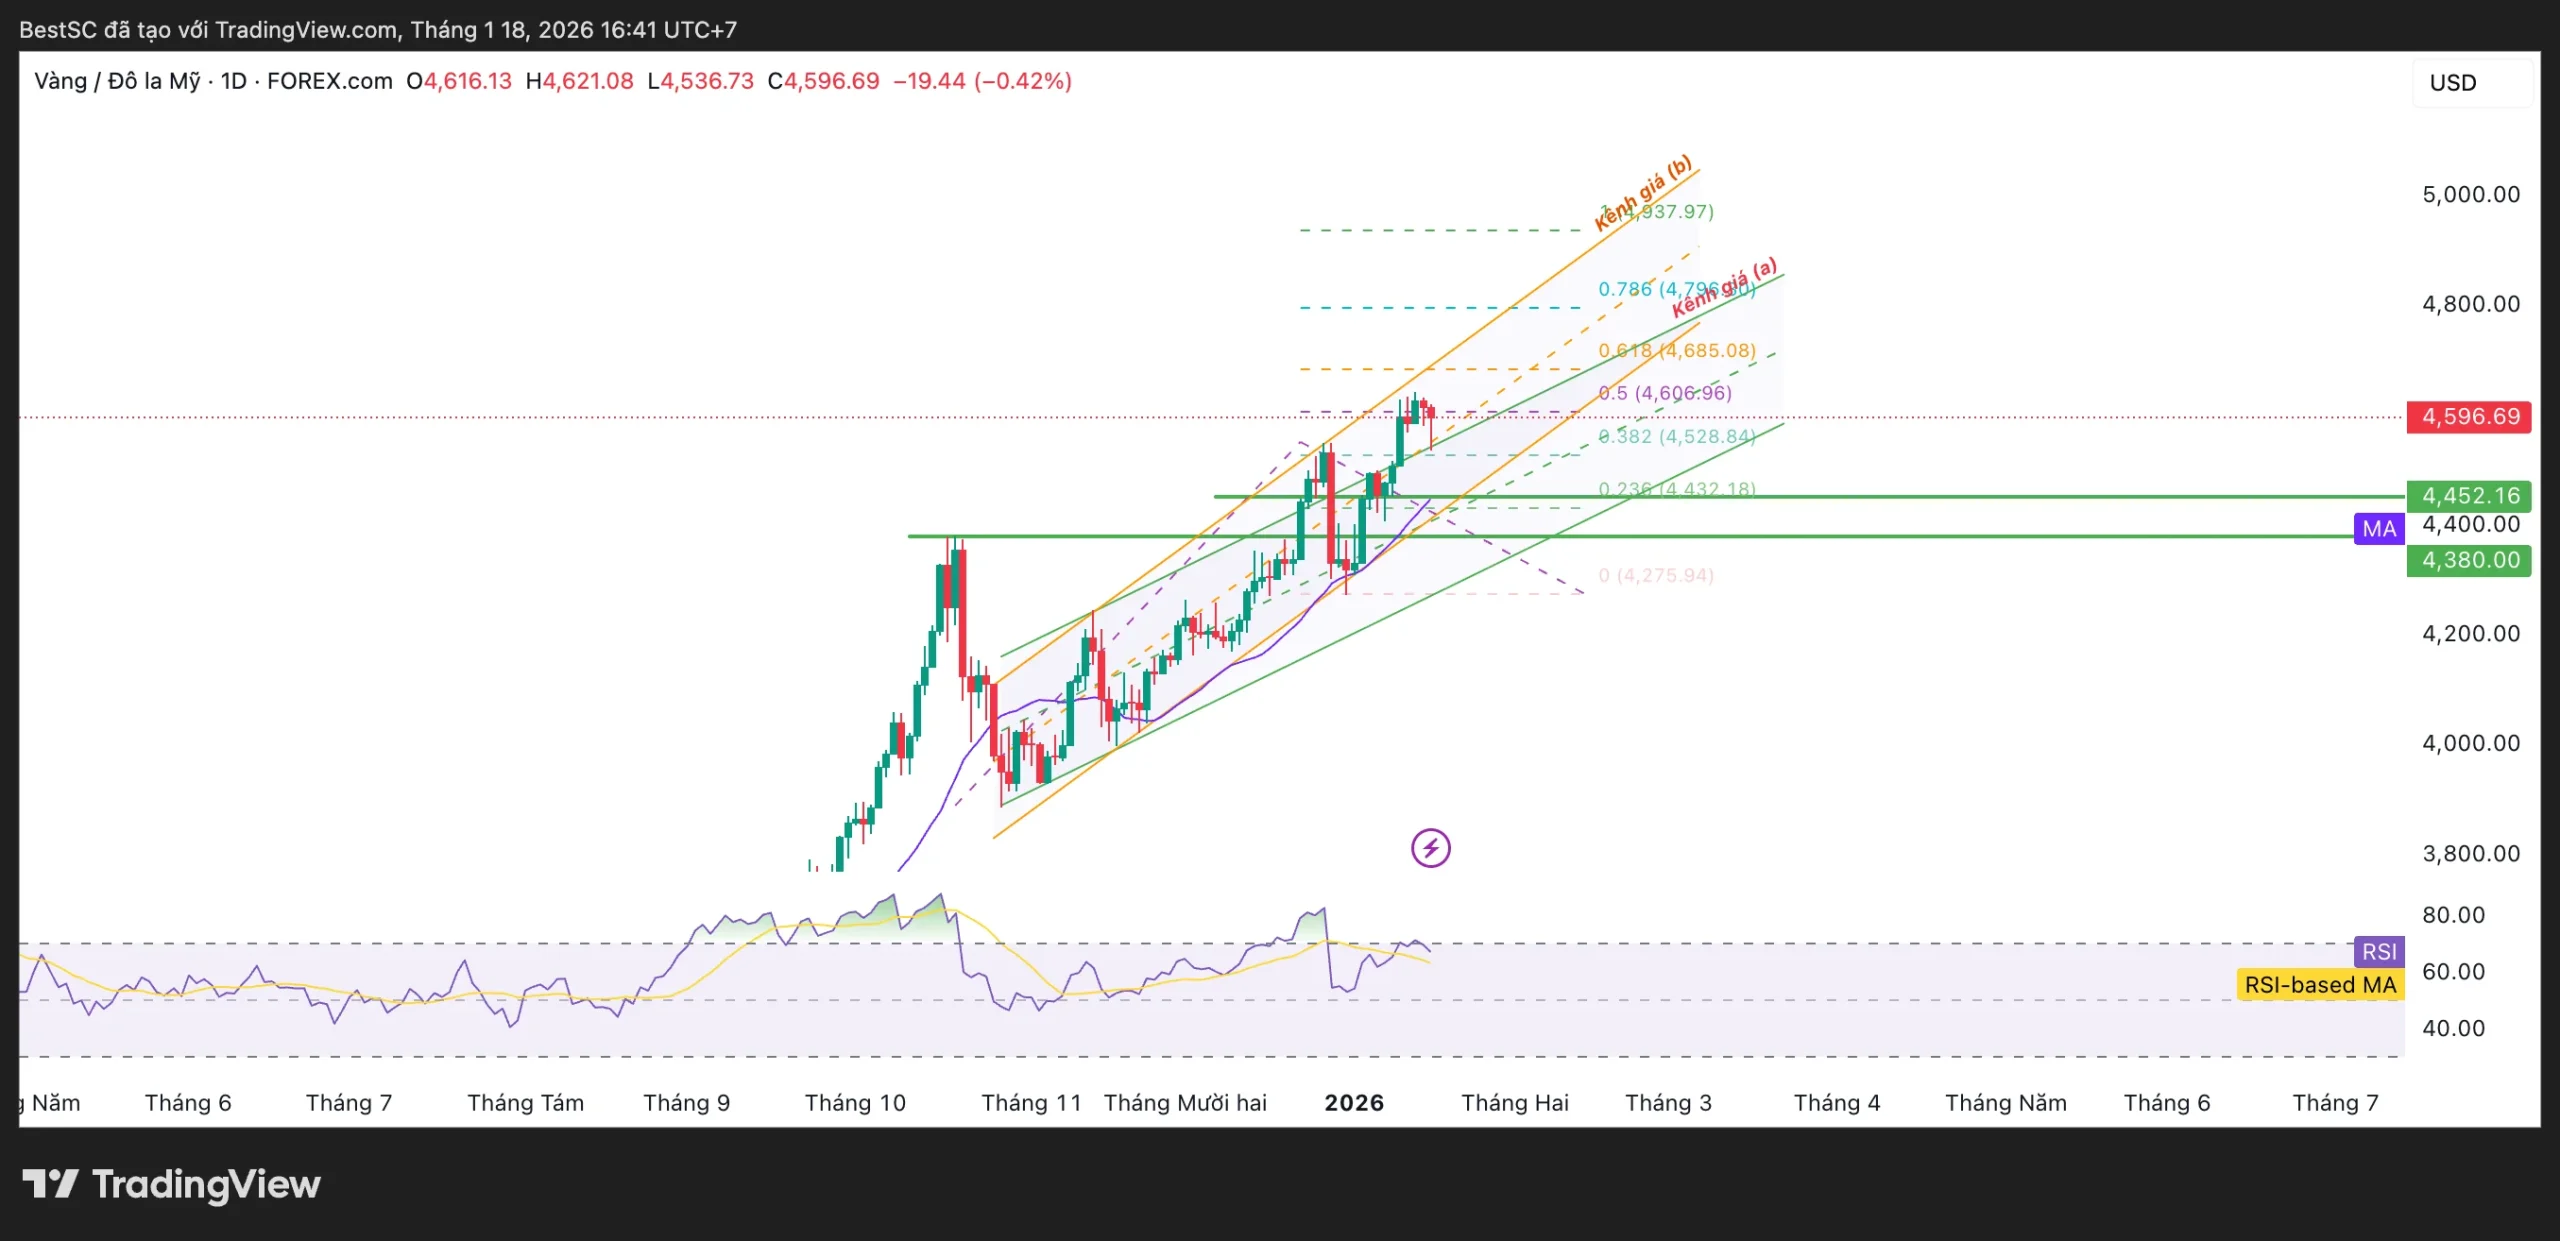Click the TradingView logo at bottom left
The image size is (2560, 1241).
(x=171, y=1184)
